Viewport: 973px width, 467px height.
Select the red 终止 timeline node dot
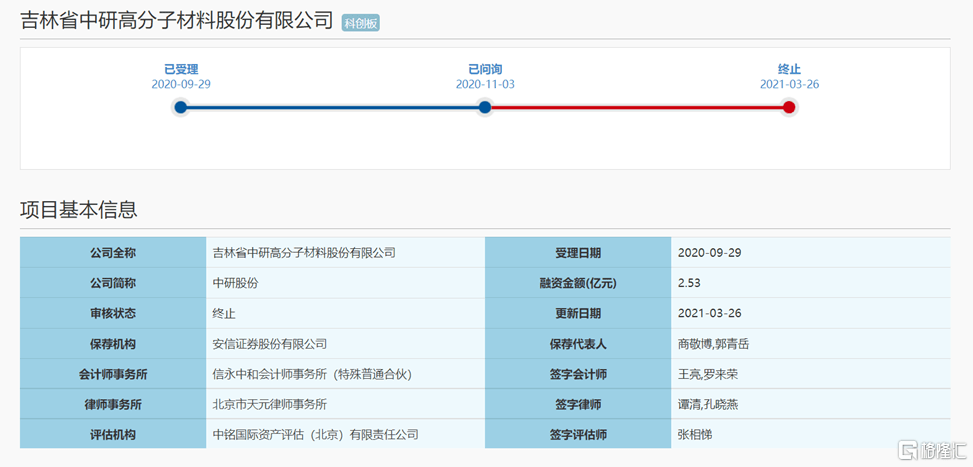click(789, 107)
